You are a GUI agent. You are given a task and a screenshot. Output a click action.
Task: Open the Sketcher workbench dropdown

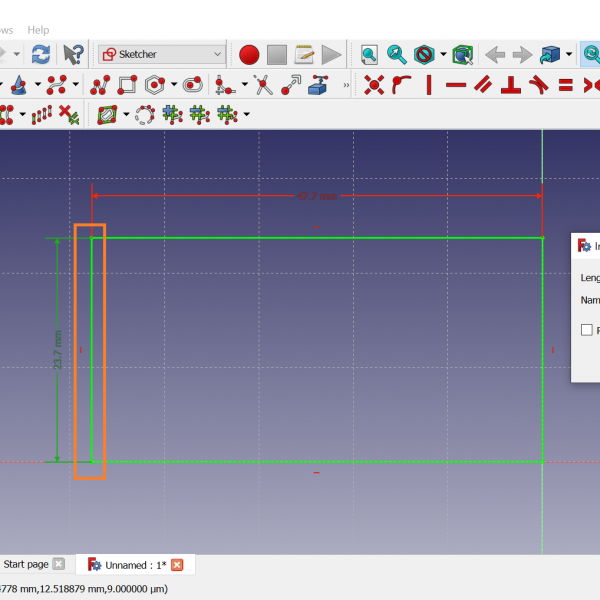pos(162,54)
